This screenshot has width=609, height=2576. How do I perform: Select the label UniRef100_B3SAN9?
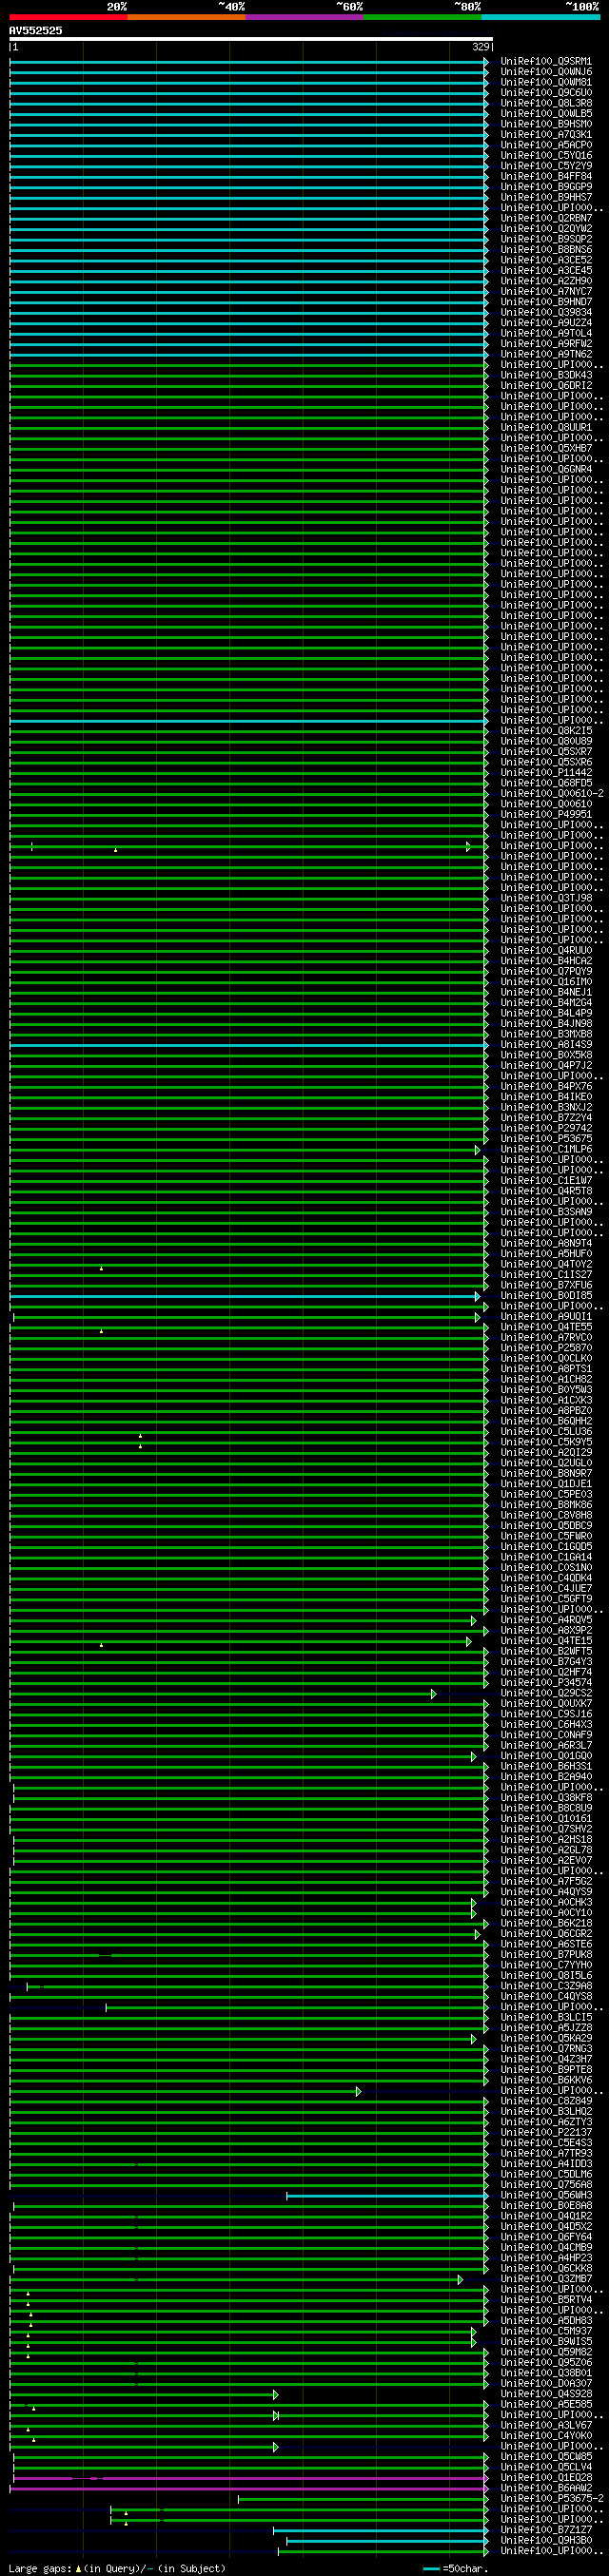546,1212
